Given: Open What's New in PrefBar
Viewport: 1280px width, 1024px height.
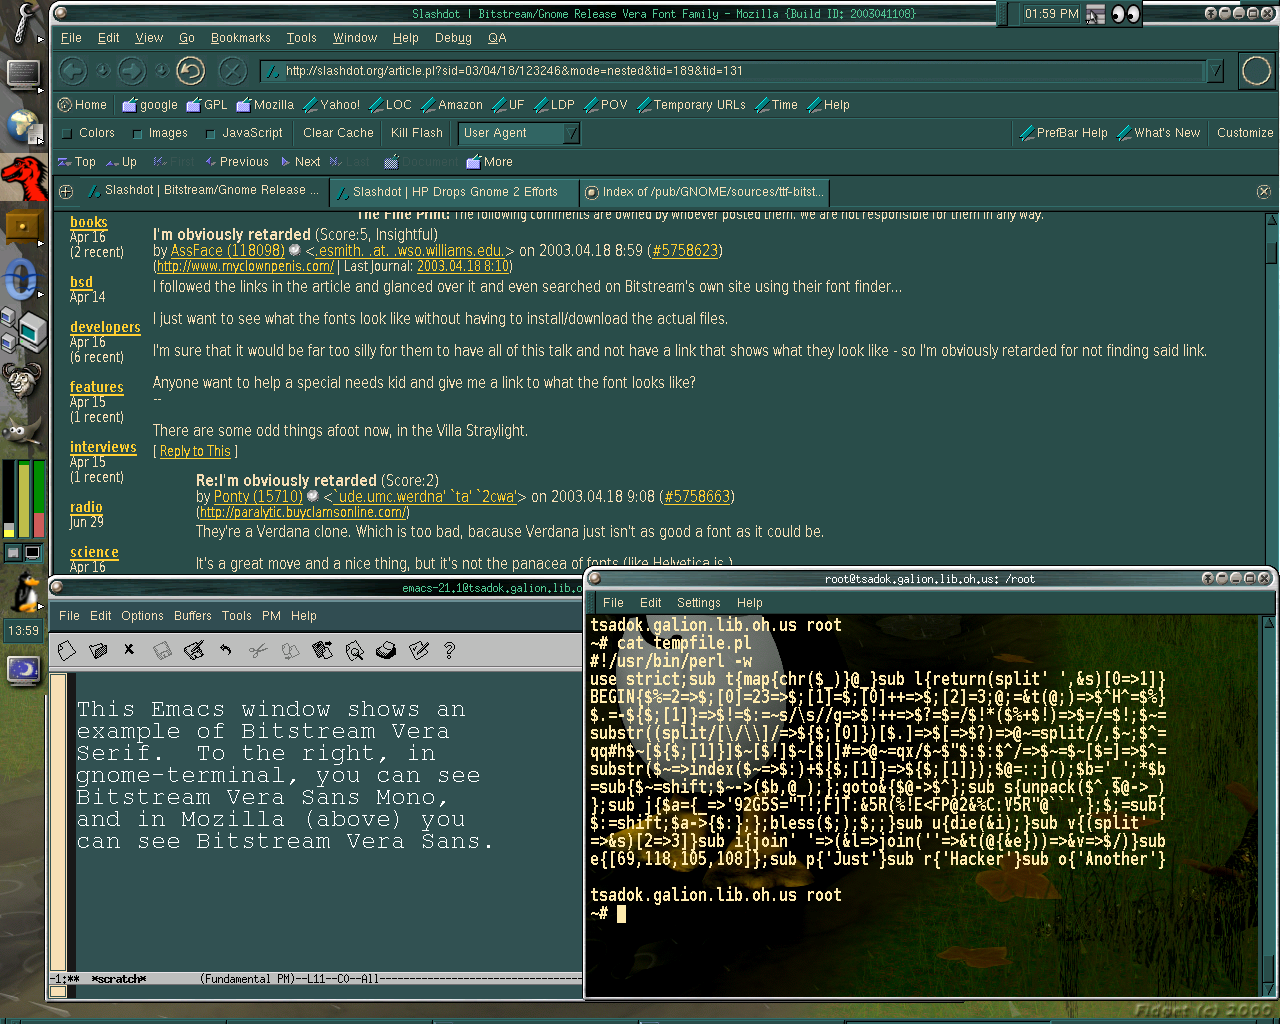Looking at the screenshot, I should tap(1159, 133).
